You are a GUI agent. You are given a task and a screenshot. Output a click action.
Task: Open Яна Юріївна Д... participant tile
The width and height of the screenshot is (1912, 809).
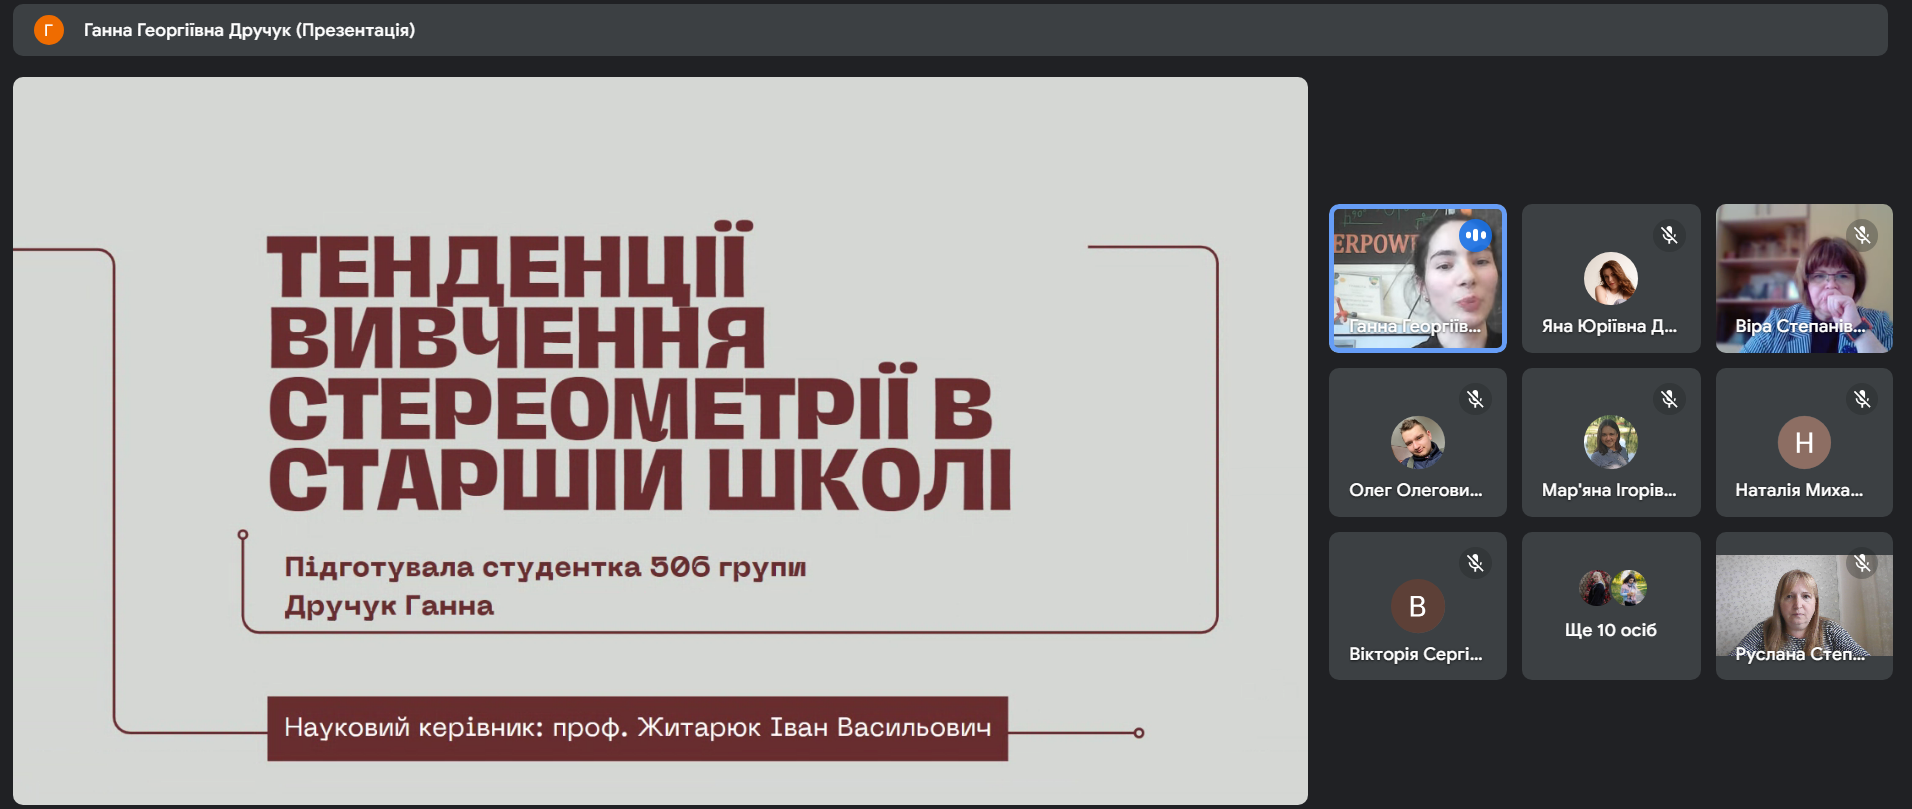click(x=1611, y=278)
